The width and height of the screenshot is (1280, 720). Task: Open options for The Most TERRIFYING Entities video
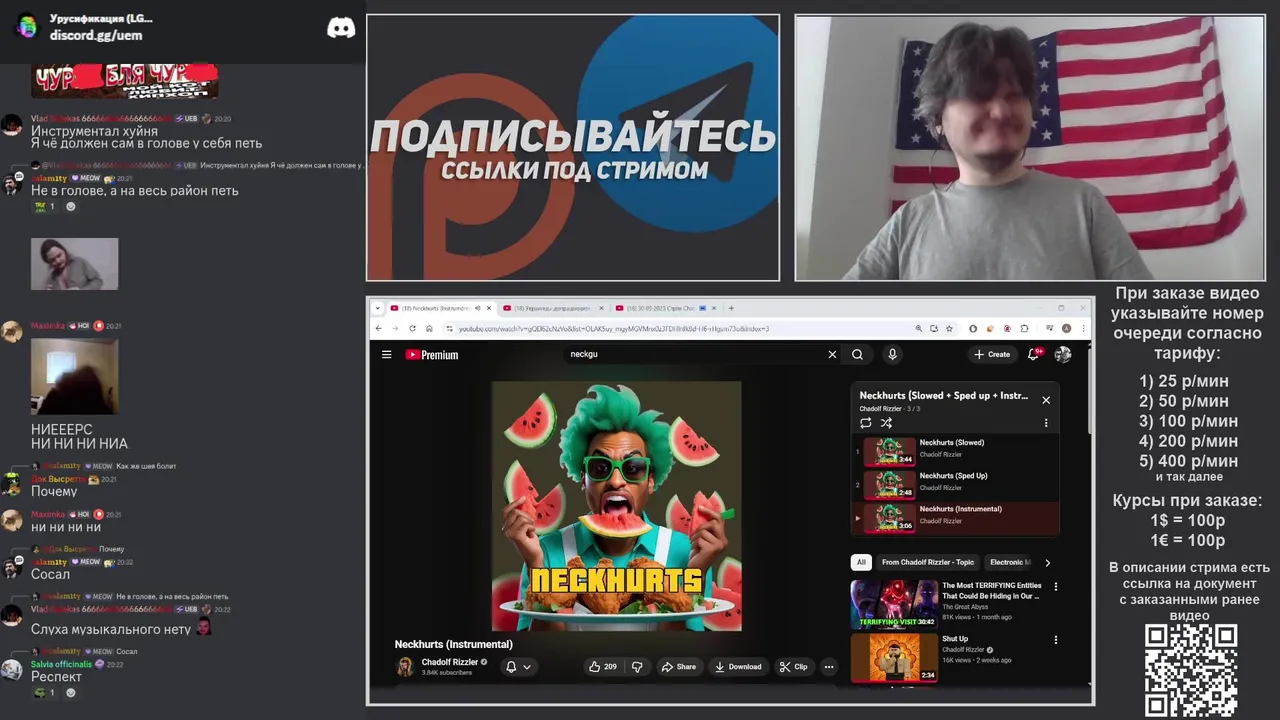1055,587
